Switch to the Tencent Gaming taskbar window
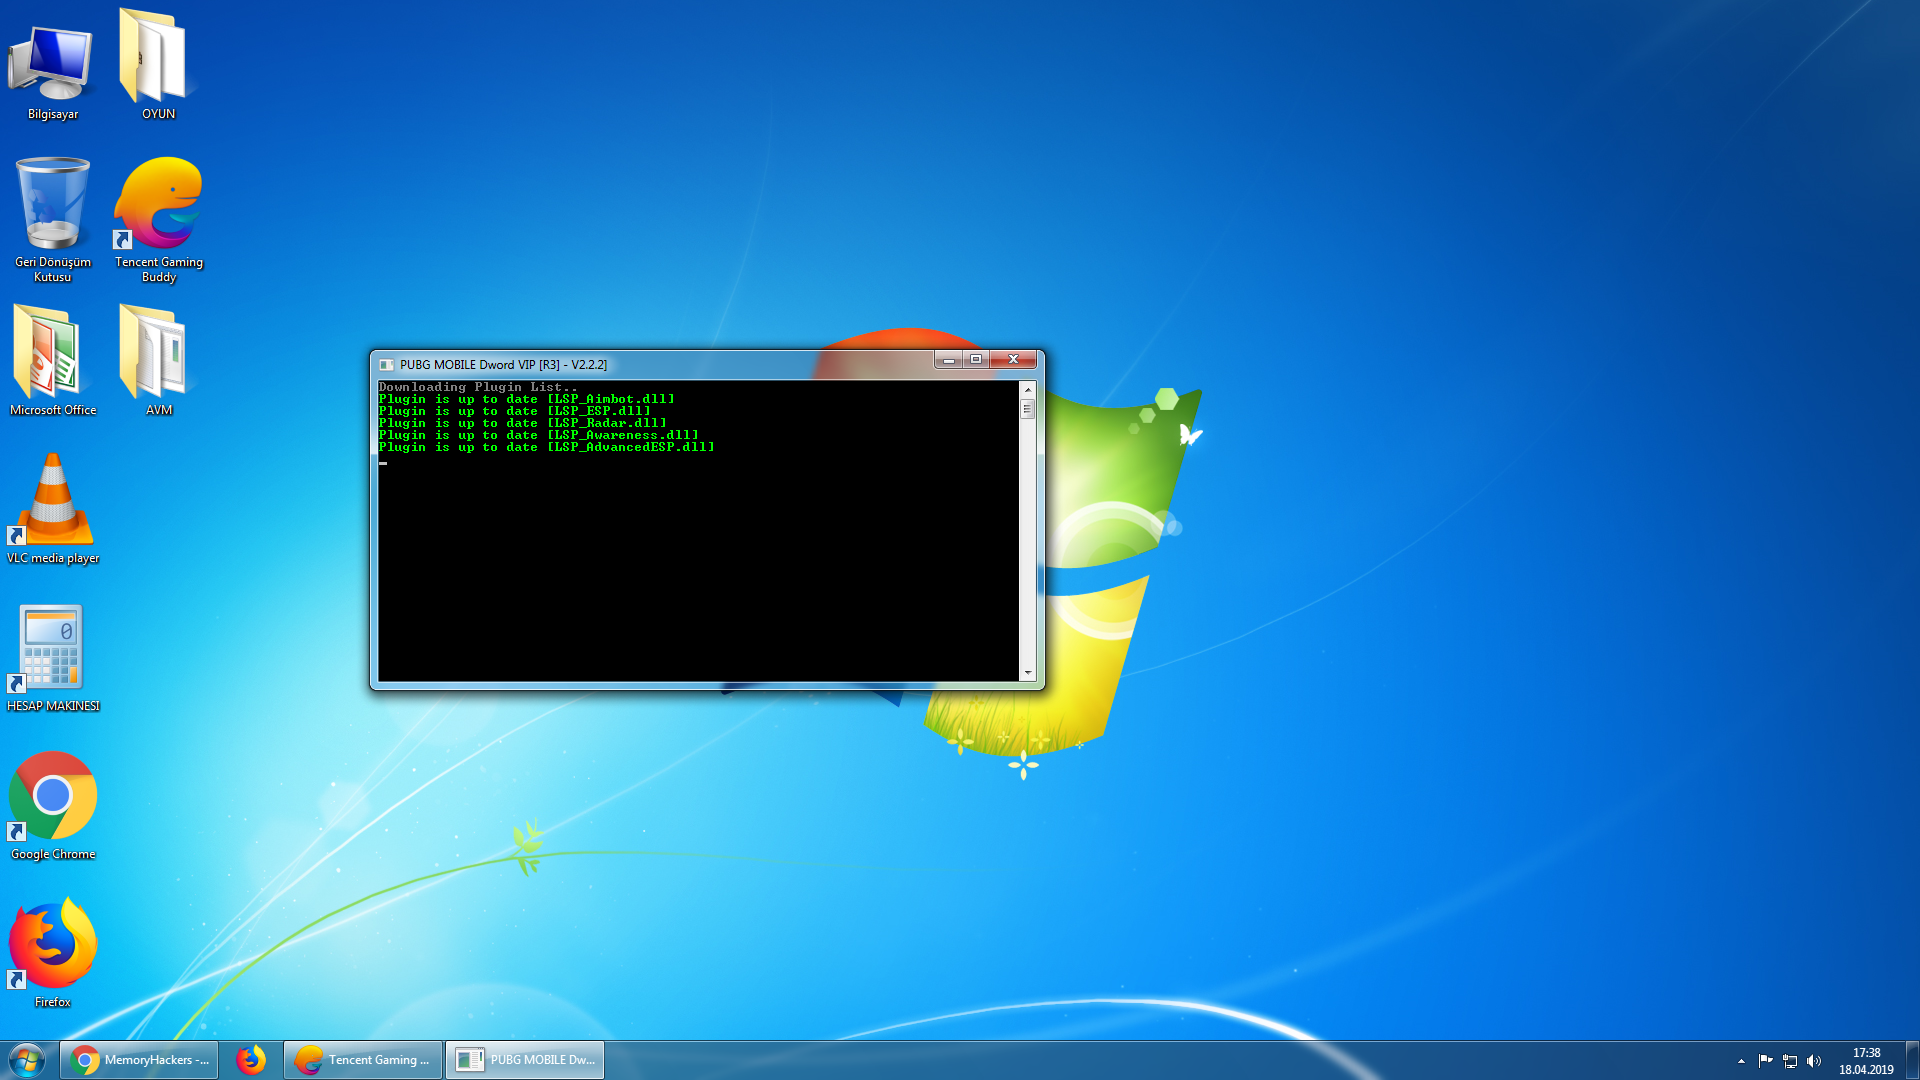This screenshot has width=1920, height=1080. [x=363, y=1060]
